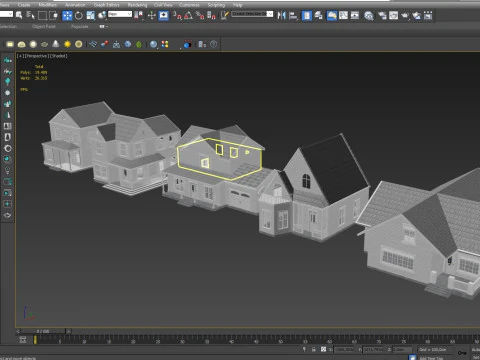Open the Graph Editors menu
This screenshot has width=480, height=360.
pyautogui.click(x=106, y=5)
